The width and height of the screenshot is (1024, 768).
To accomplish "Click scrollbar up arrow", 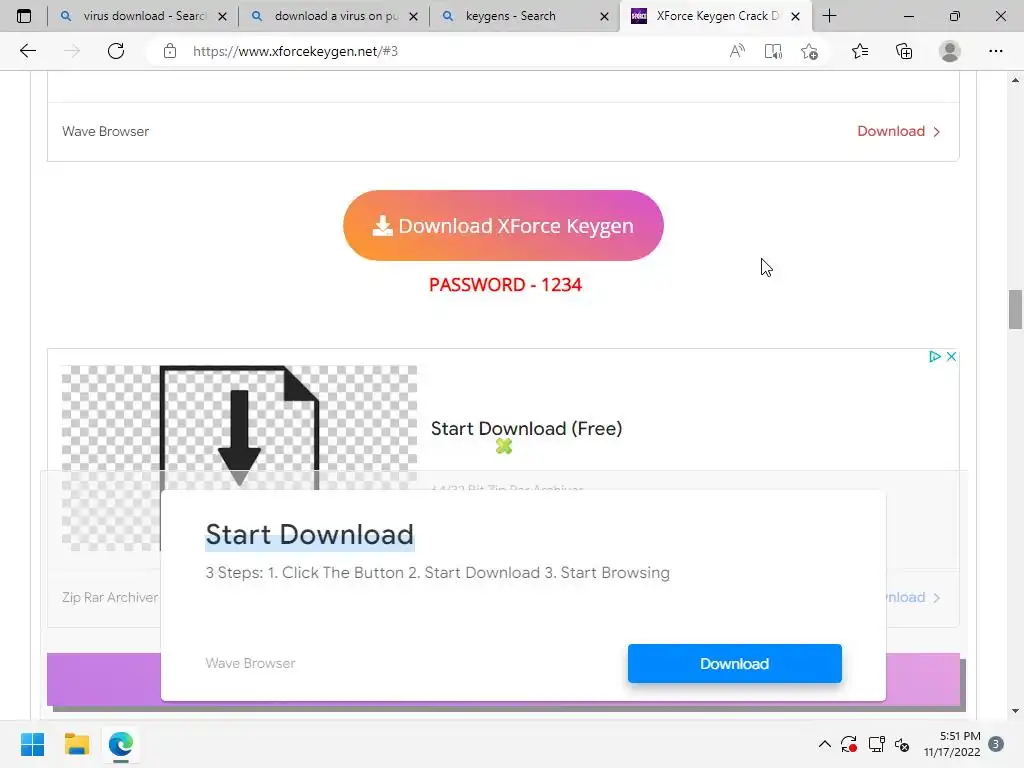I will coord(1015,80).
